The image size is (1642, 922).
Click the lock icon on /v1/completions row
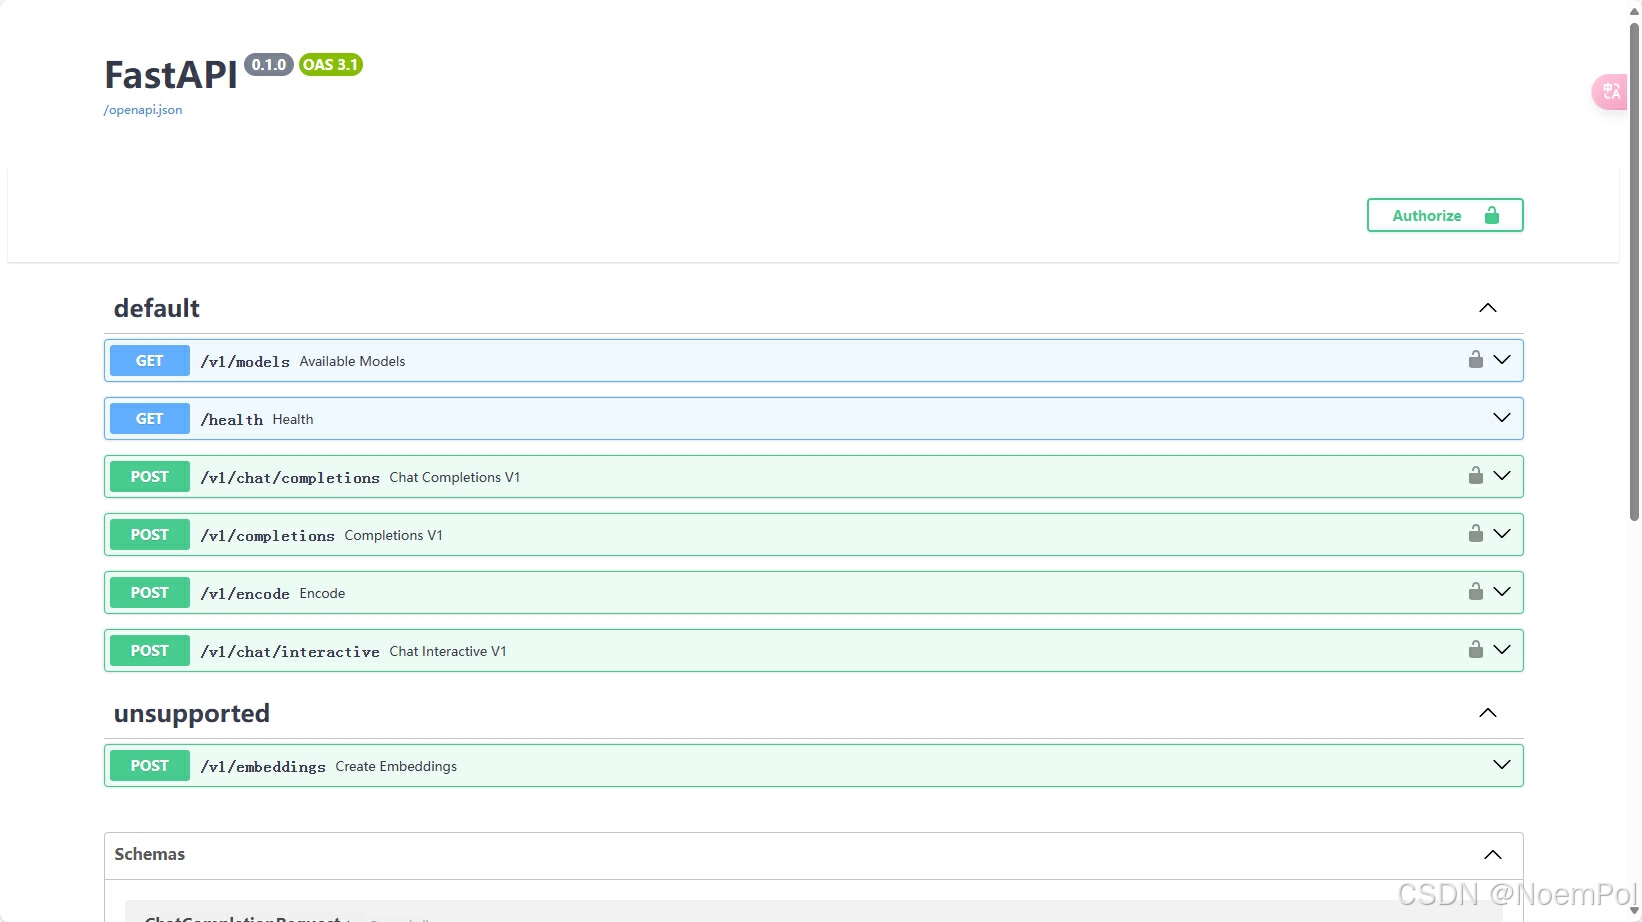pos(1475,533)
